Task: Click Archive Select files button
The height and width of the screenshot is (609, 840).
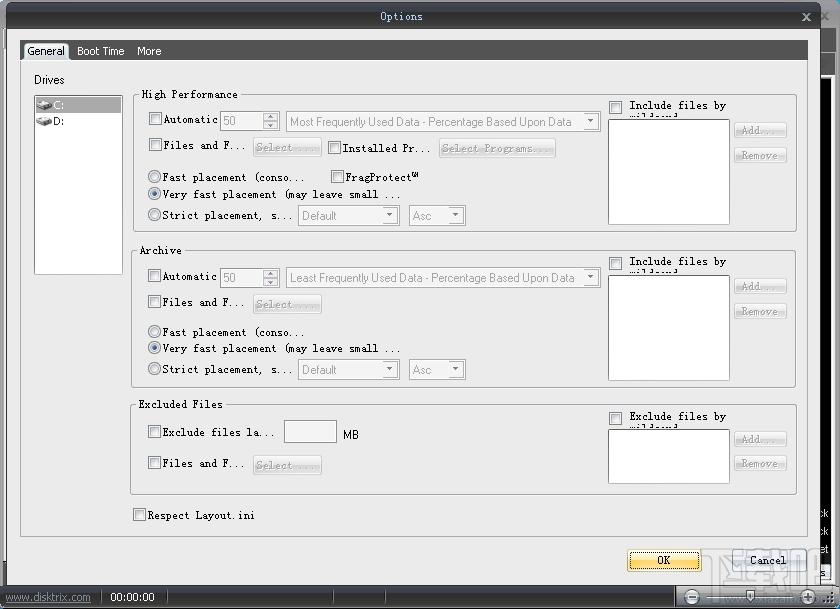Action: click(287, 304)
